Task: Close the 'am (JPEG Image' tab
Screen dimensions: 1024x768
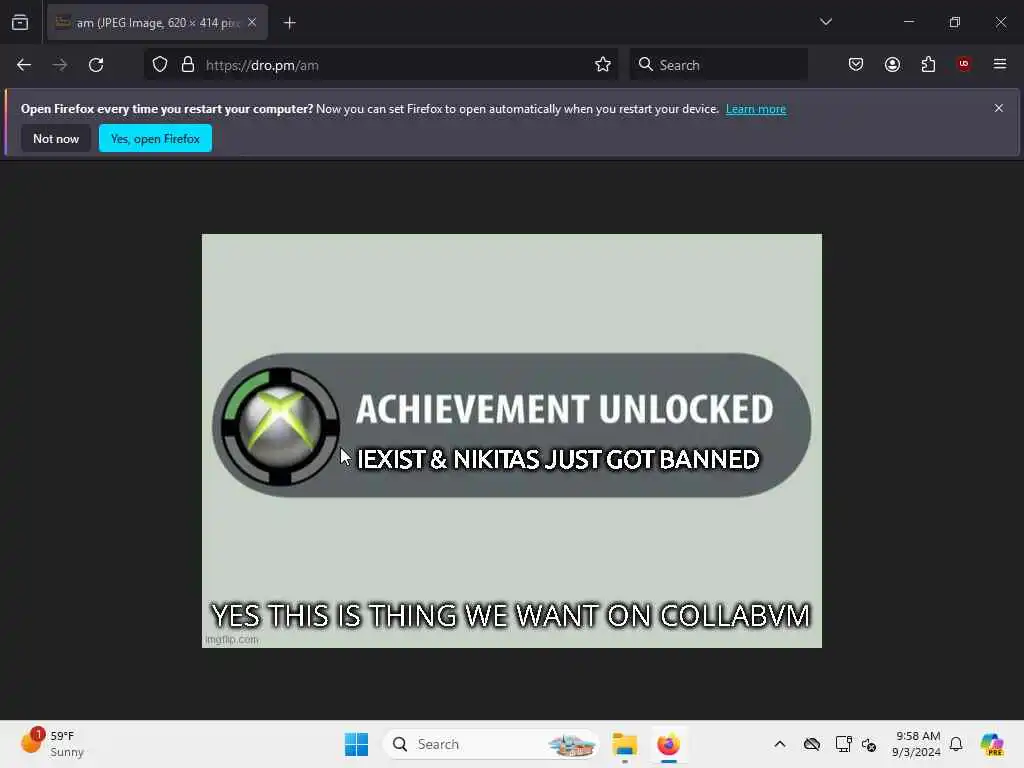Action: tap(252, 23)
